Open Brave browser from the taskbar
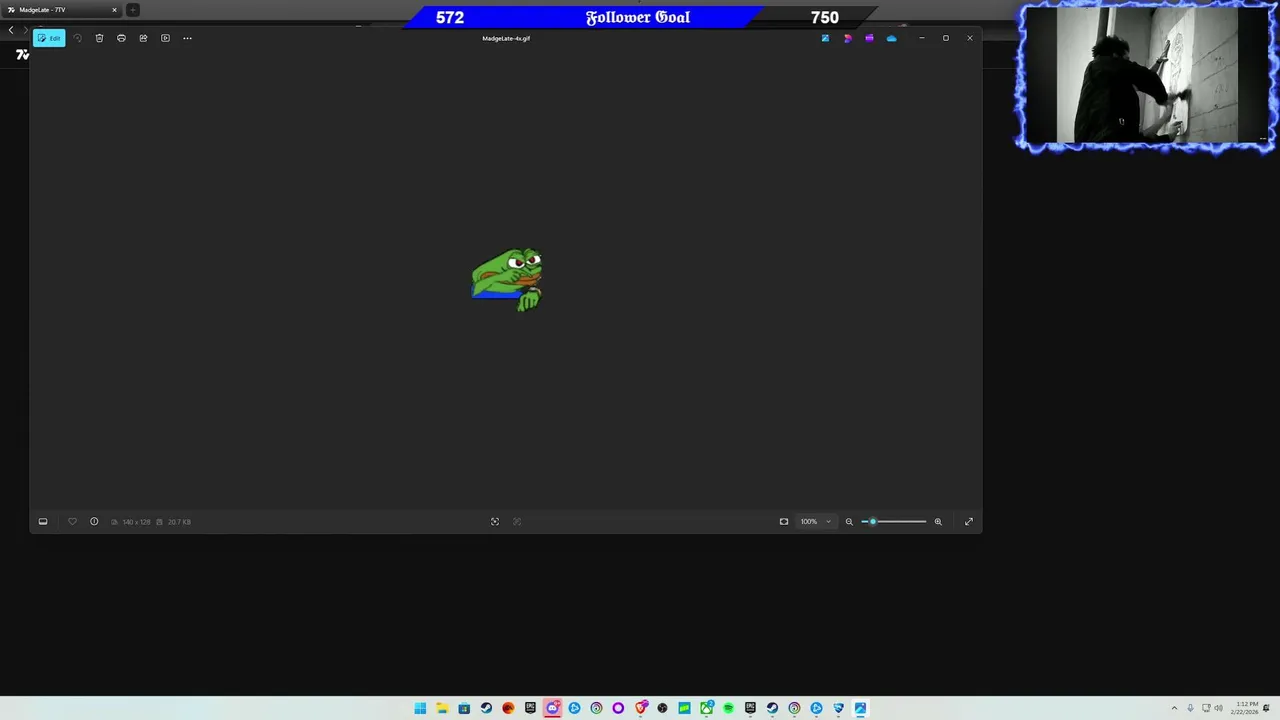This screenshot has height=720, width=1280. [640, 708]
